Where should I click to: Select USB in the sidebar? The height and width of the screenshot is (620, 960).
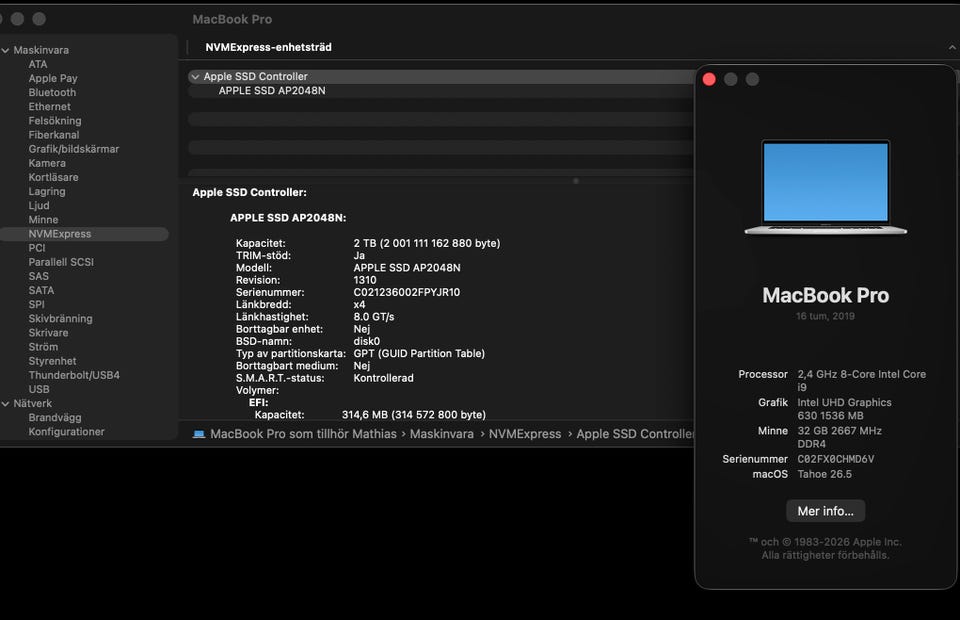39,389
